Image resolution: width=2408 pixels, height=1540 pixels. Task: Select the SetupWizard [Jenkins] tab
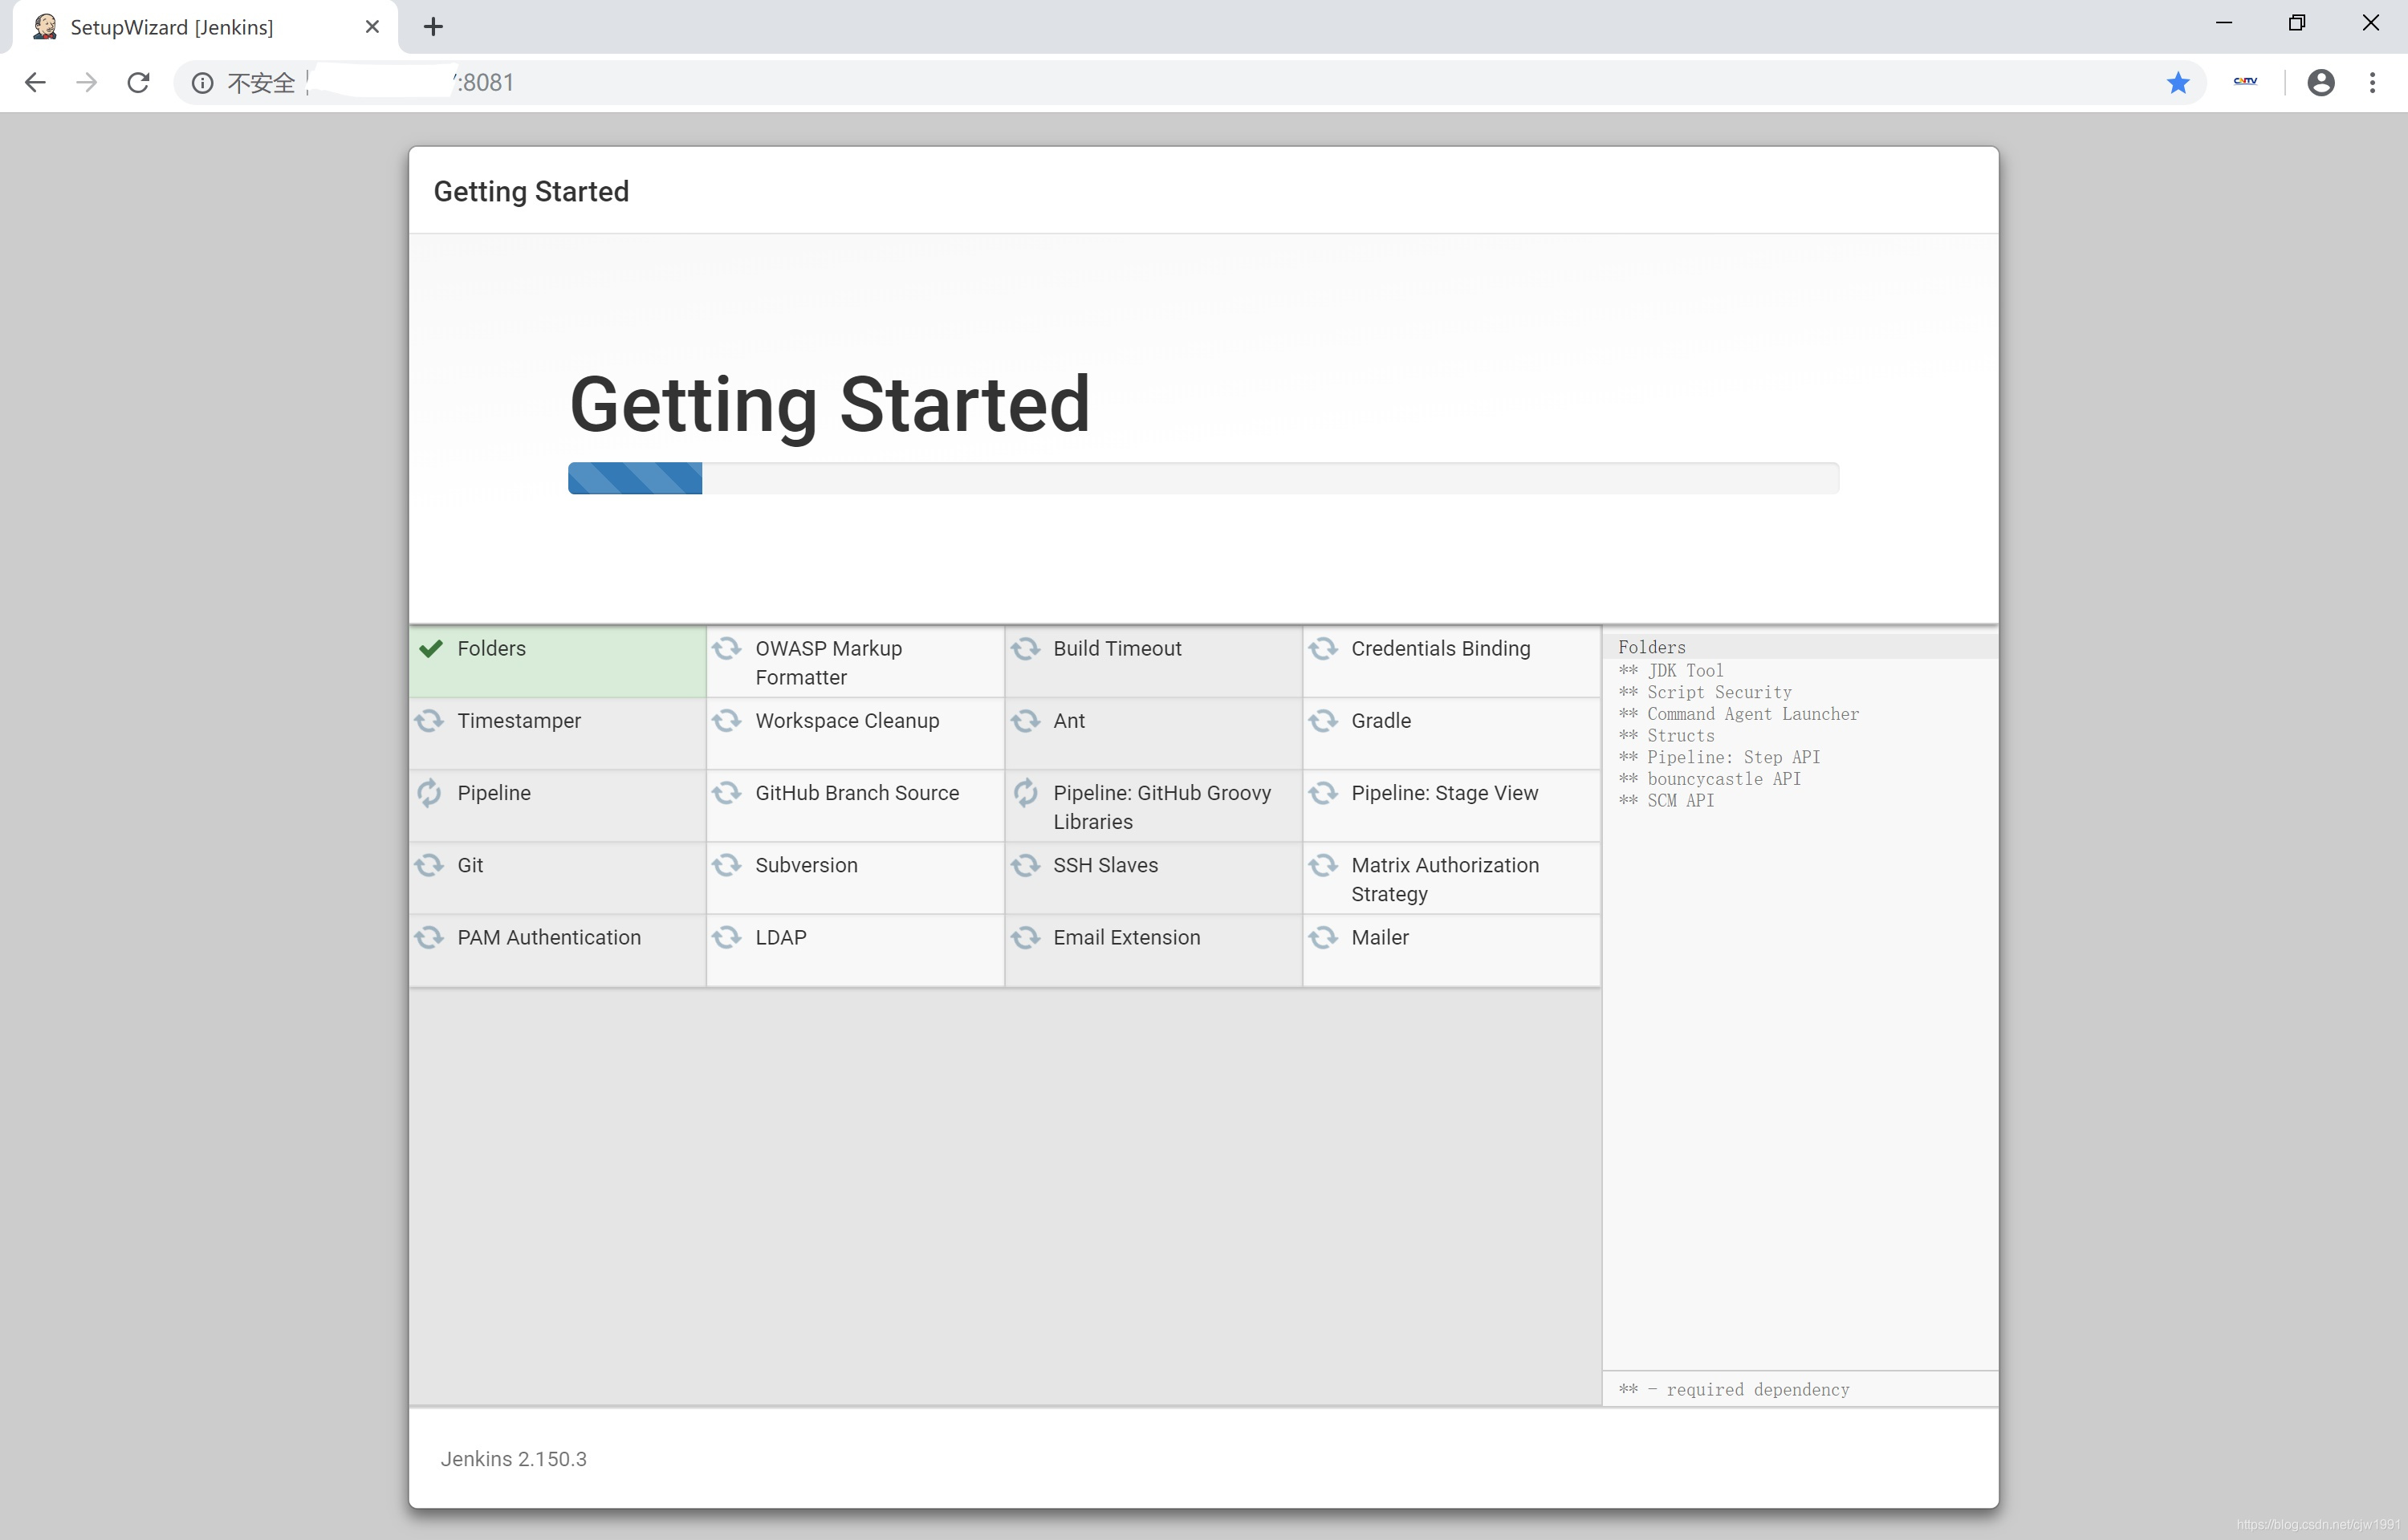tap(205, 27)
